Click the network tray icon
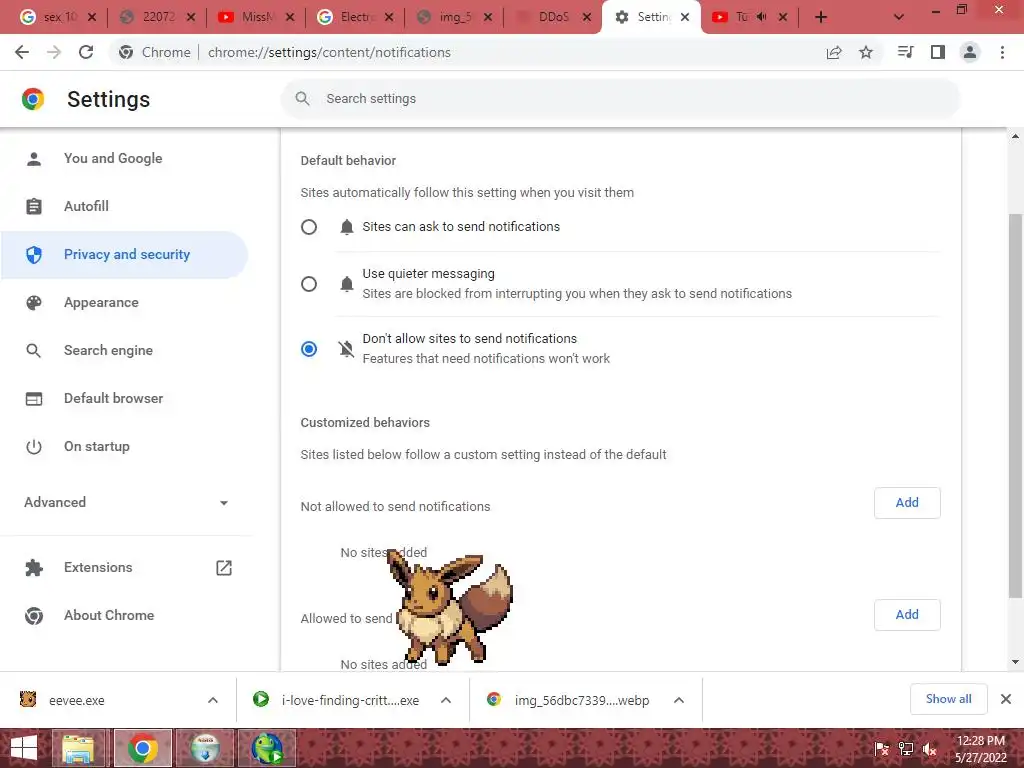 (x=906, y=749)
